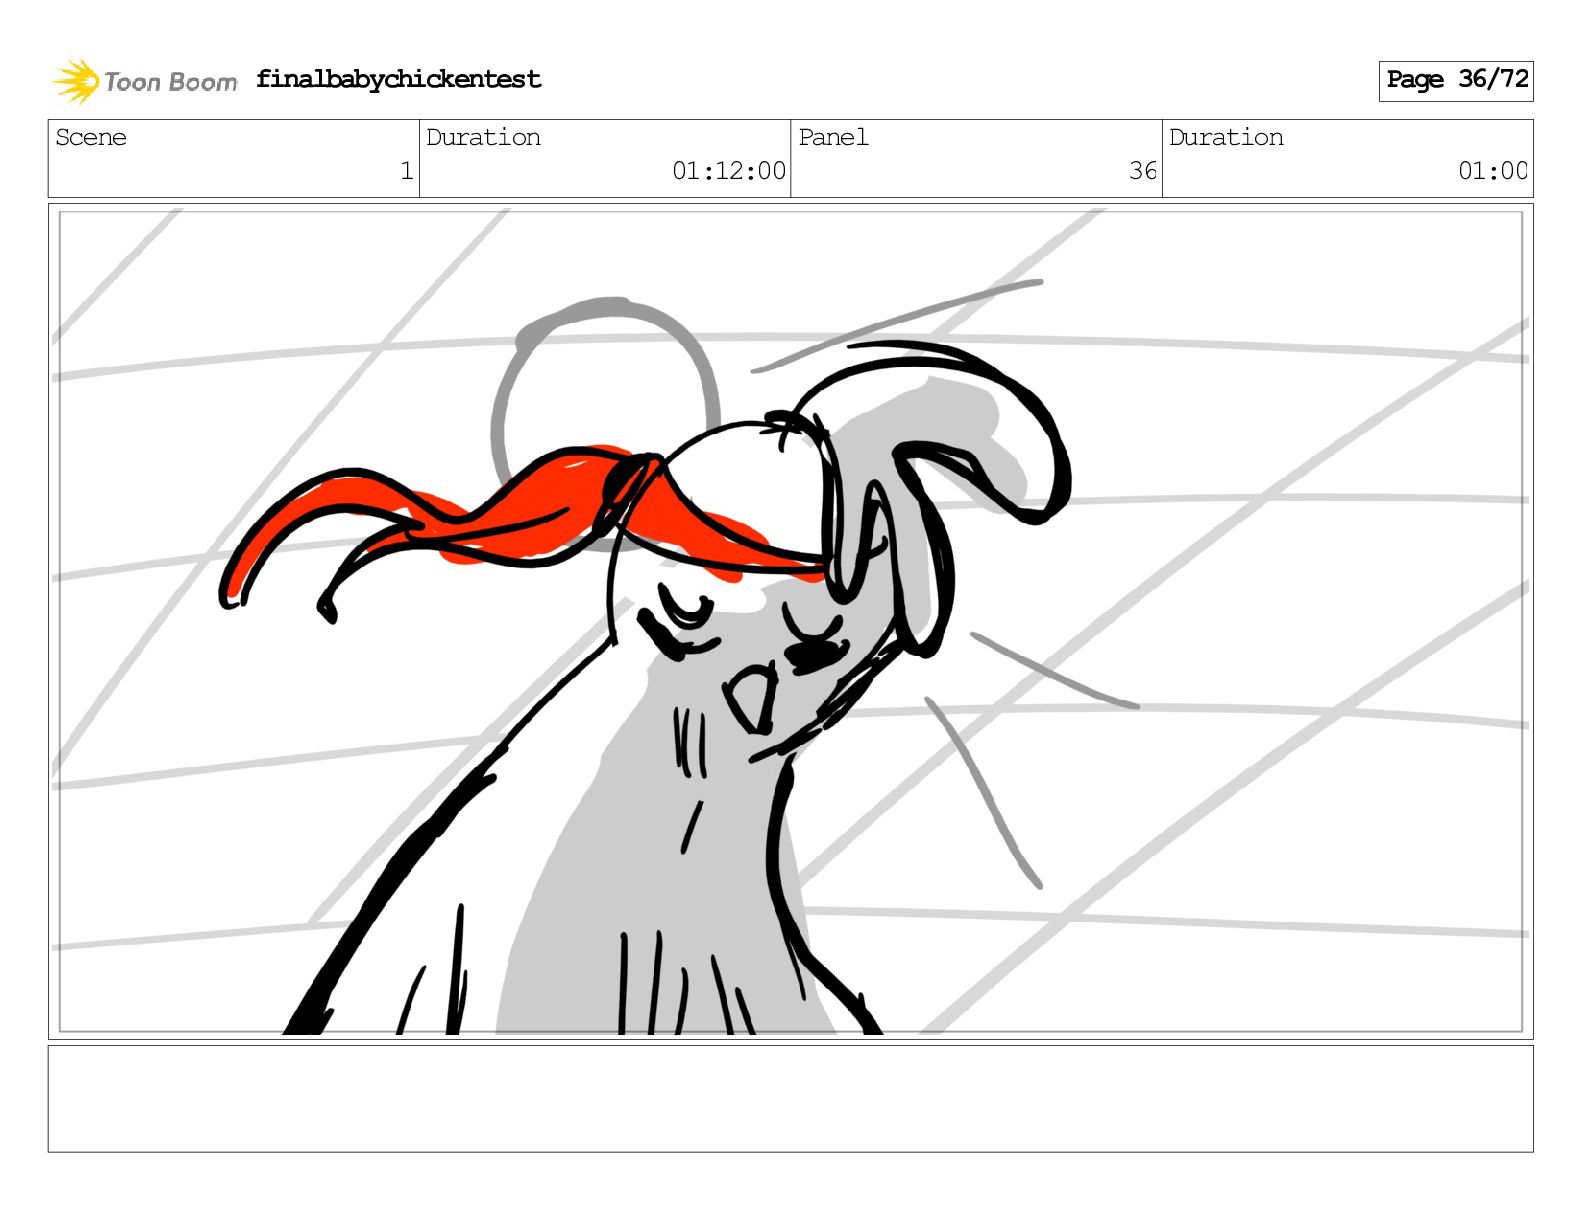
Task: Select the 'Panel' header label
Action: click(833, 137)
